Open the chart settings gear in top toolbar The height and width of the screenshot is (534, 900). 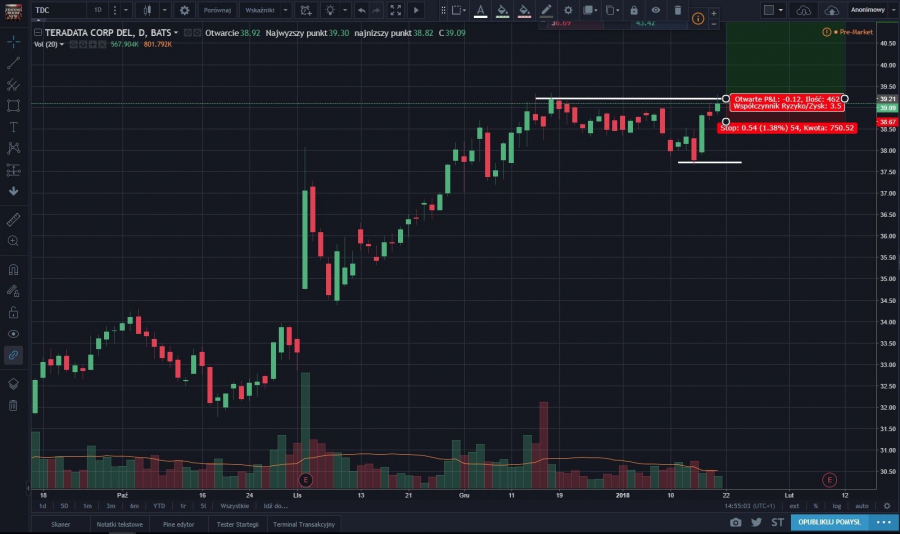[184, 10]
